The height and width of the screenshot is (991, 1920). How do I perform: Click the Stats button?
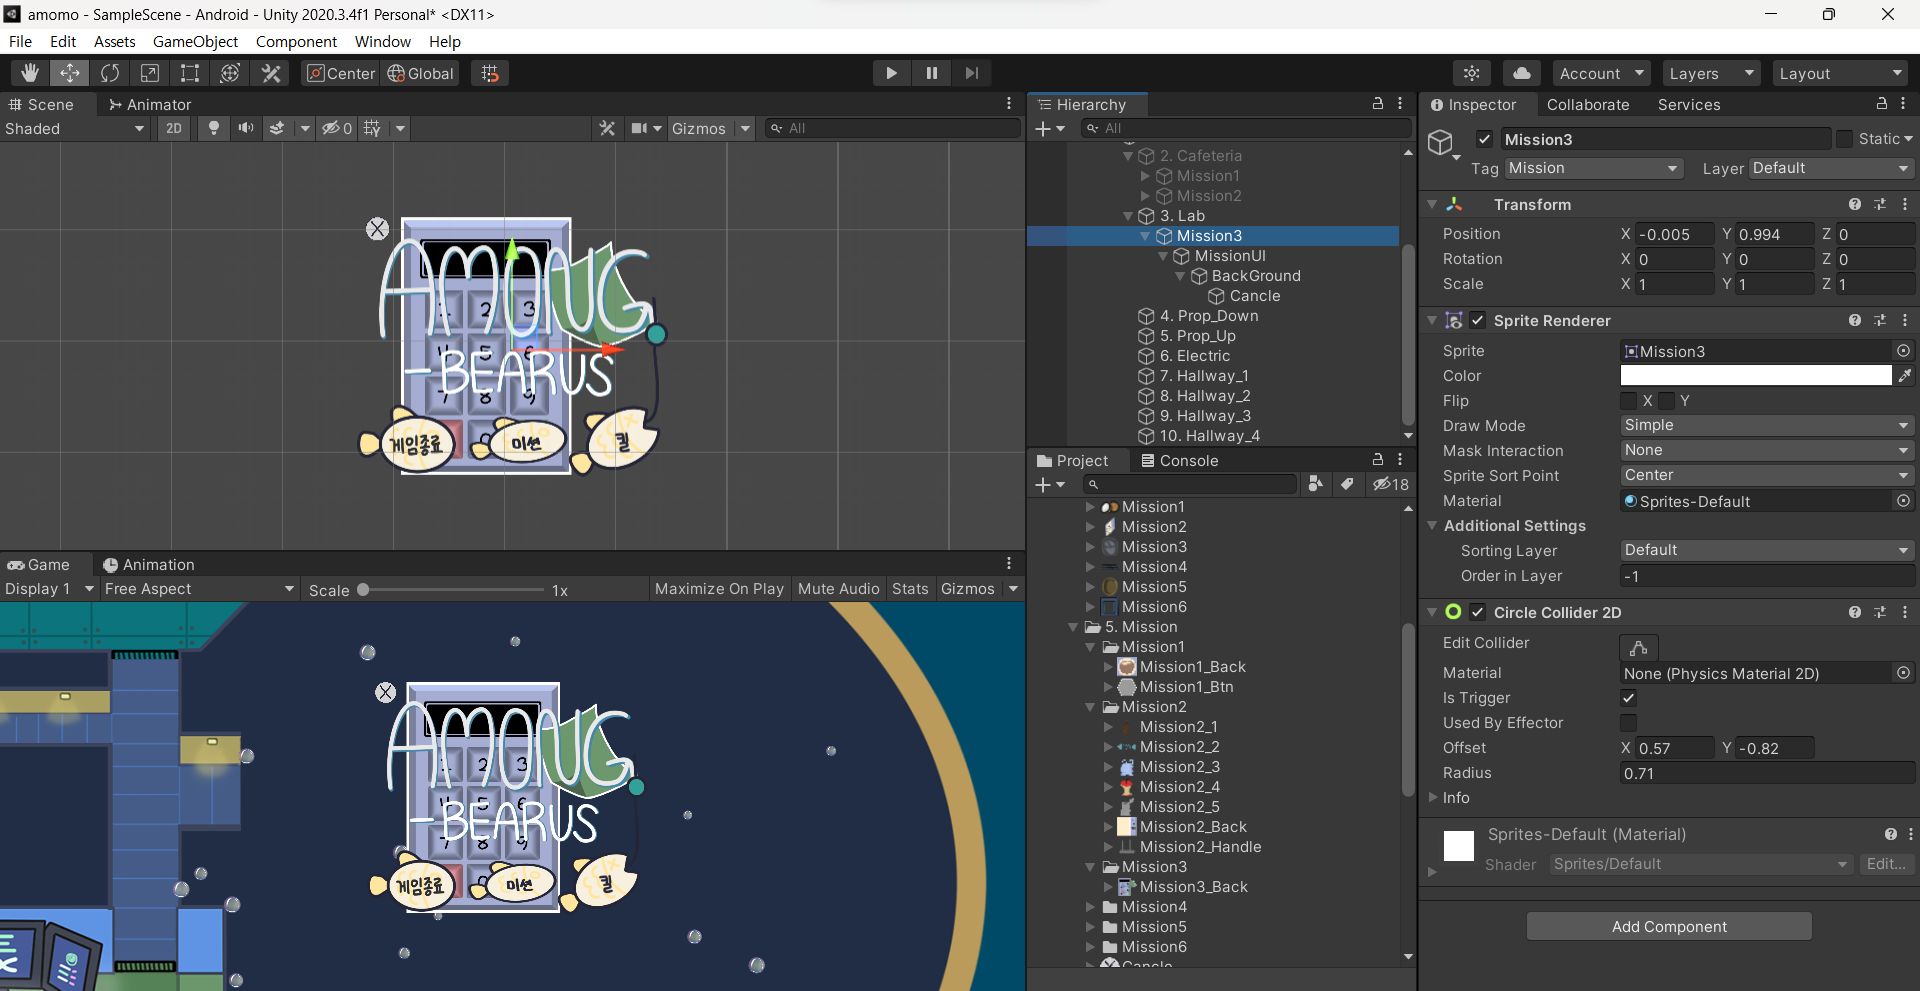[x=910, y=589]
